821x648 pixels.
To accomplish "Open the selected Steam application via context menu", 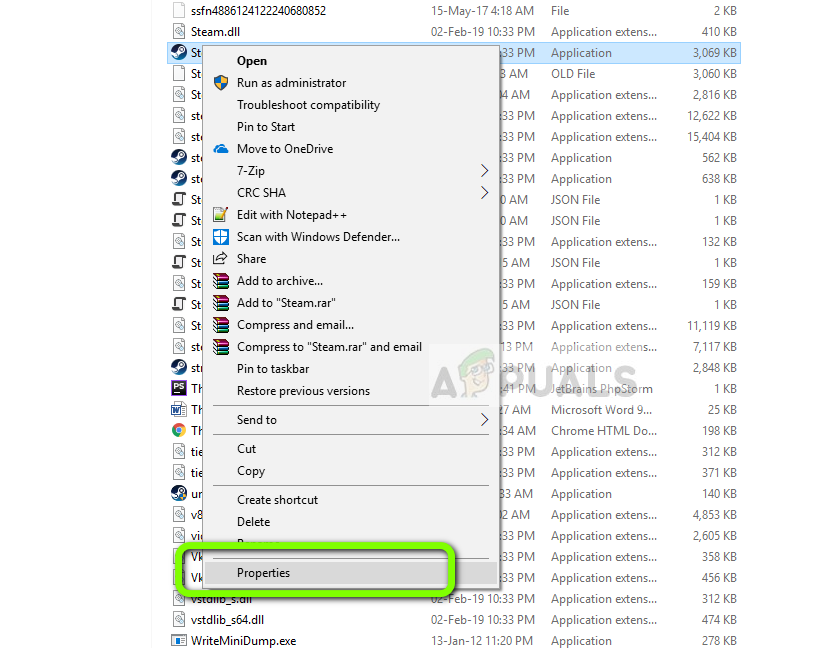I will [252, 61].
